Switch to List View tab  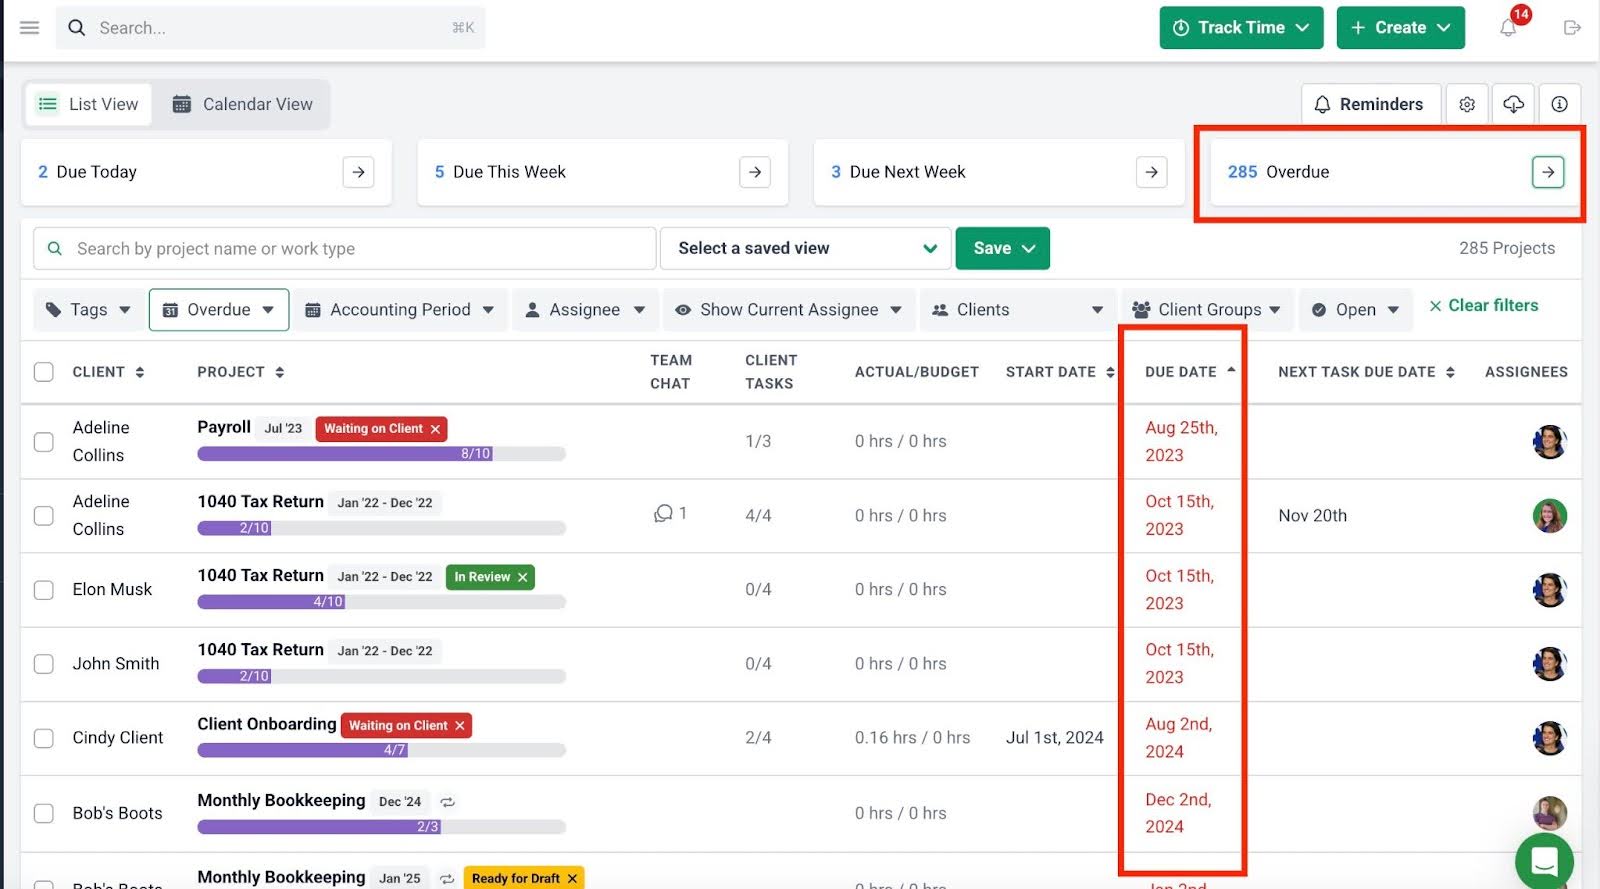88,104
